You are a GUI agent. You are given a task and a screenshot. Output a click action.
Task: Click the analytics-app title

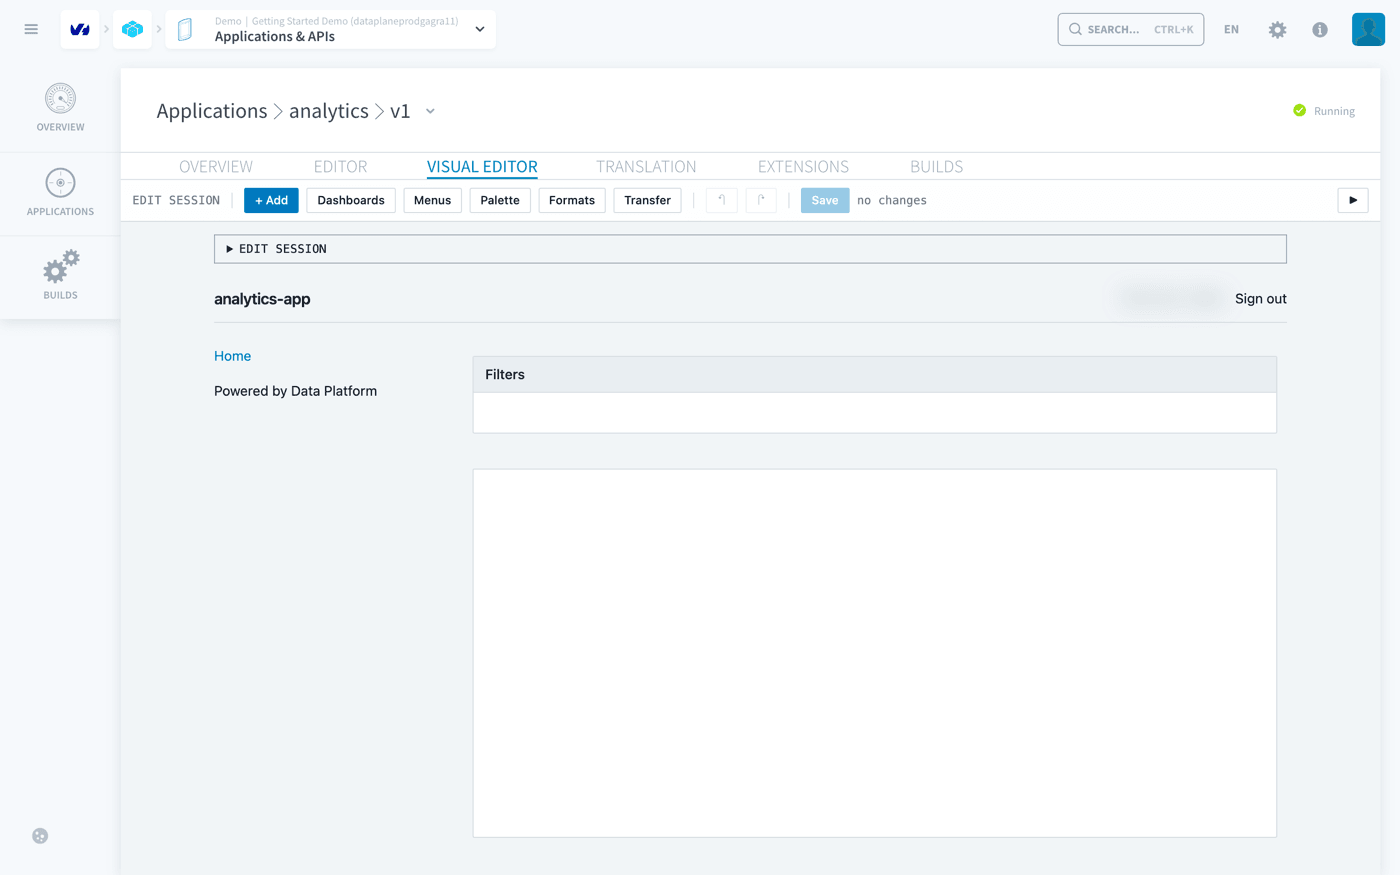pos(262,299)
